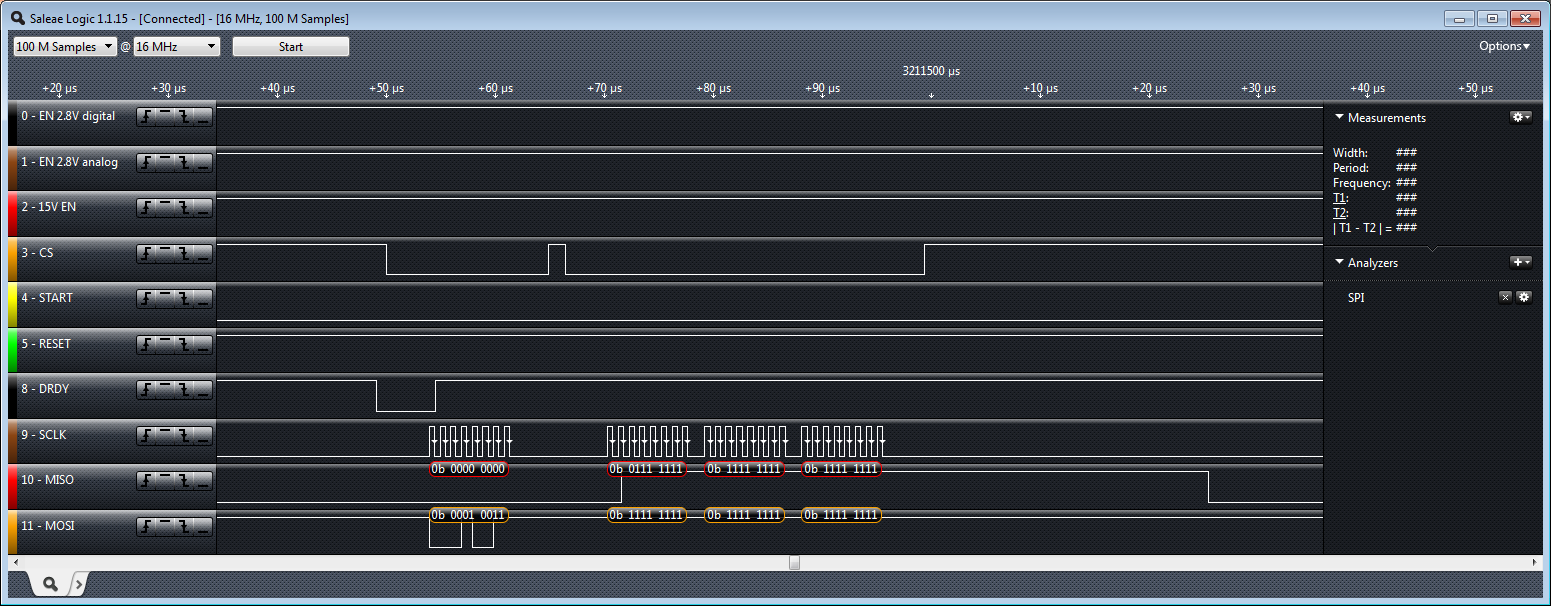Click the Frequency measurement row

point(1375,183)
